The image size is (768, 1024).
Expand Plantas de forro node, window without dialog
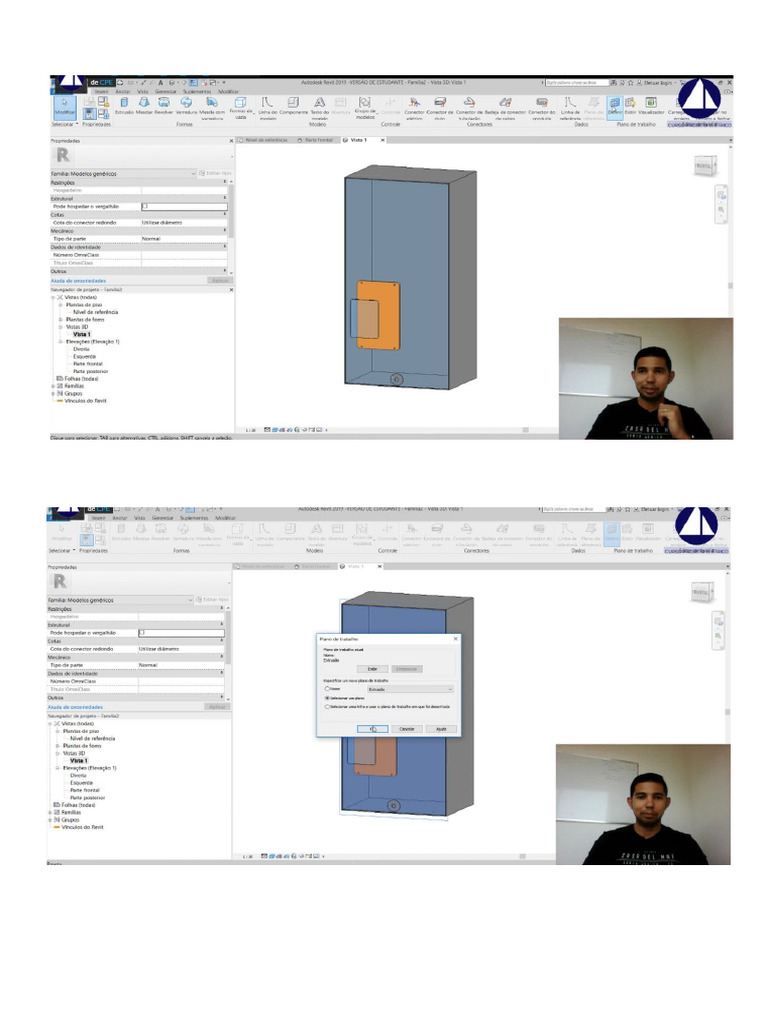click(x=61, y=319)
